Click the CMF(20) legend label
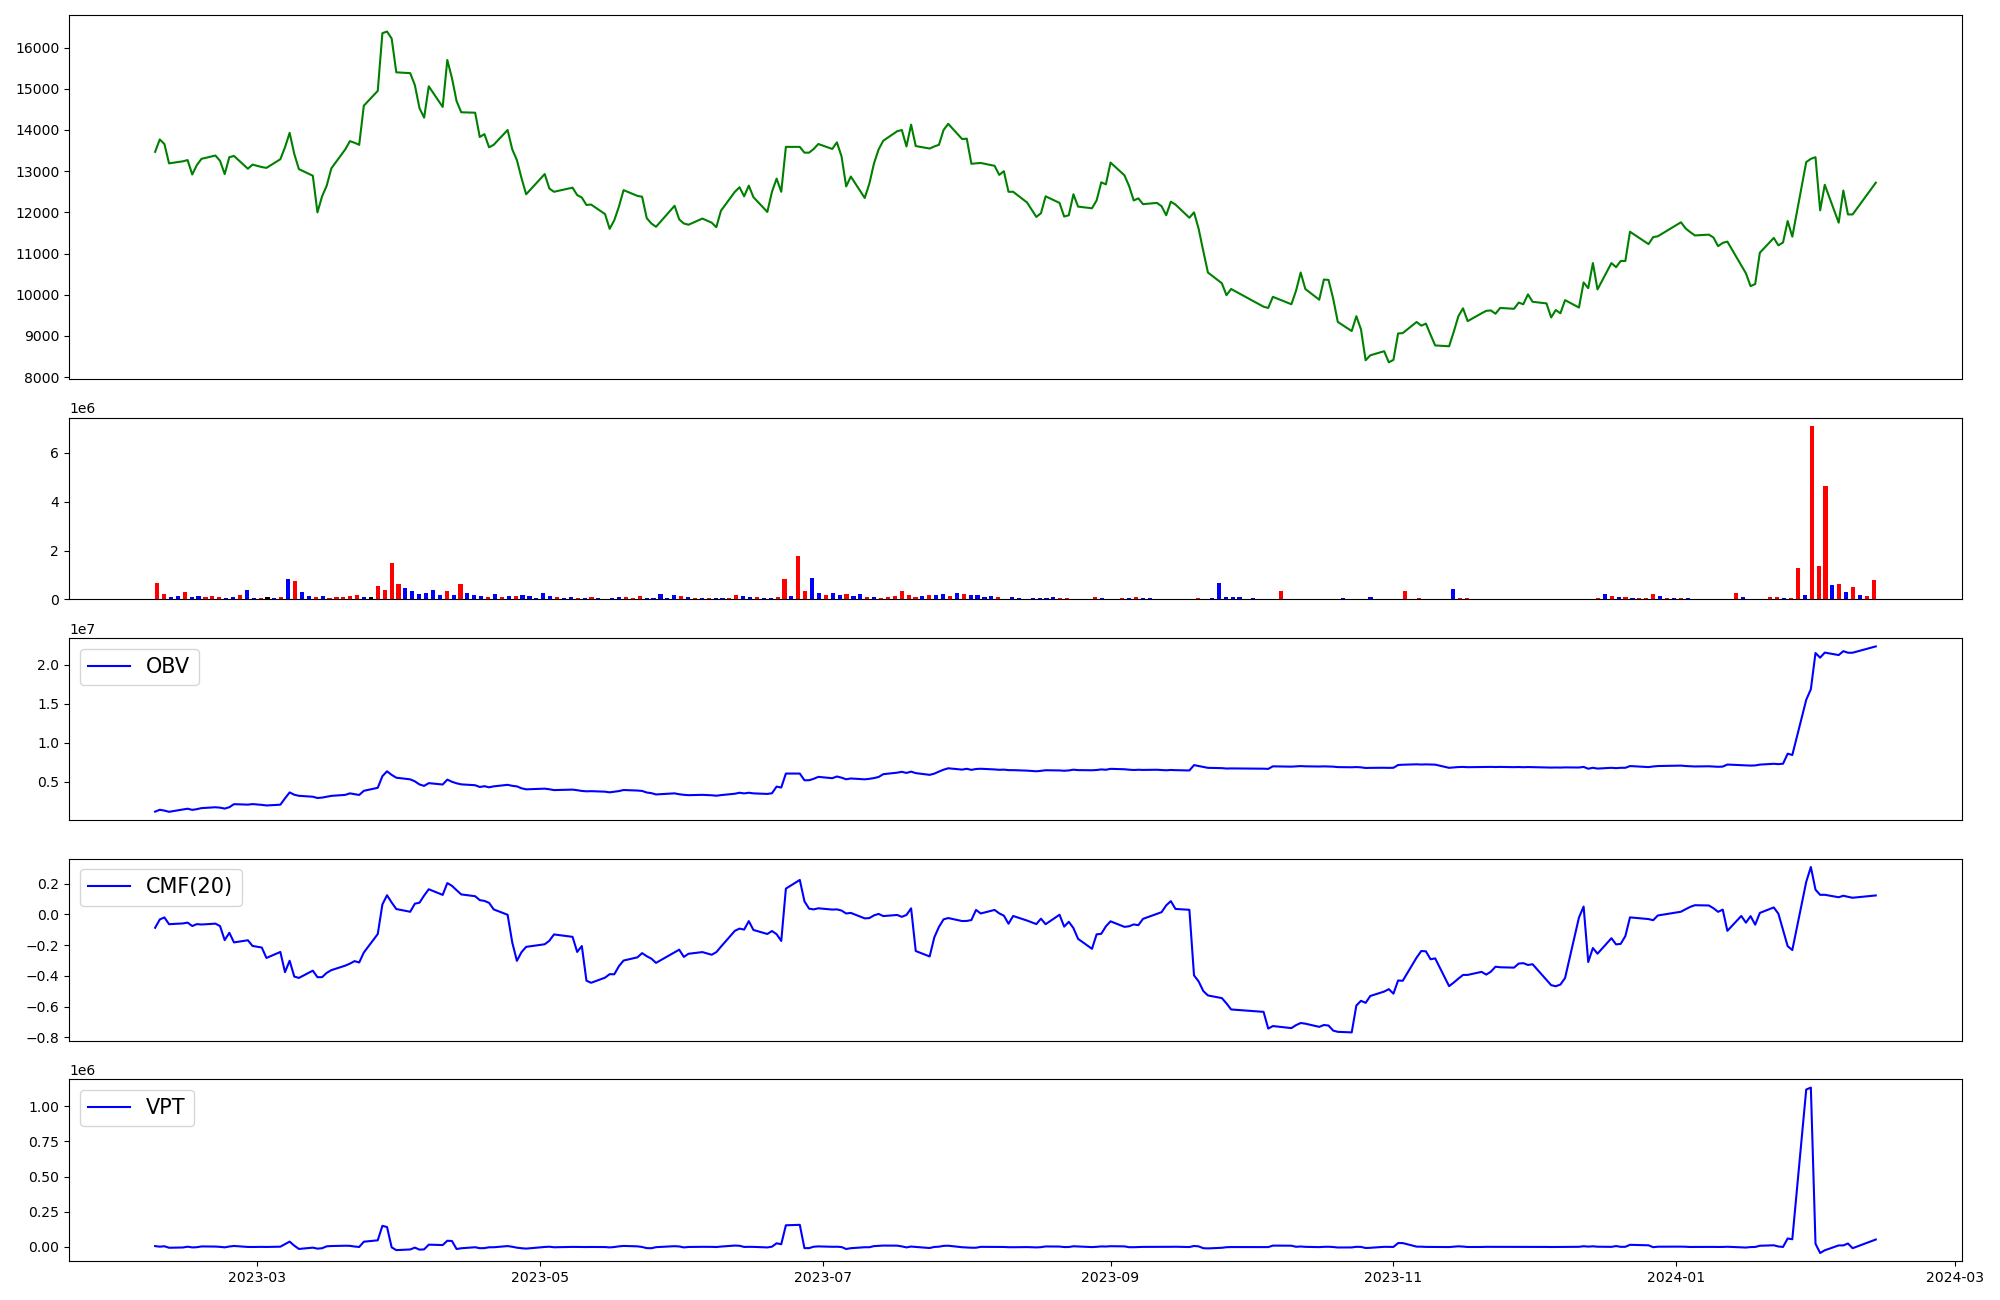 (188, 887)
